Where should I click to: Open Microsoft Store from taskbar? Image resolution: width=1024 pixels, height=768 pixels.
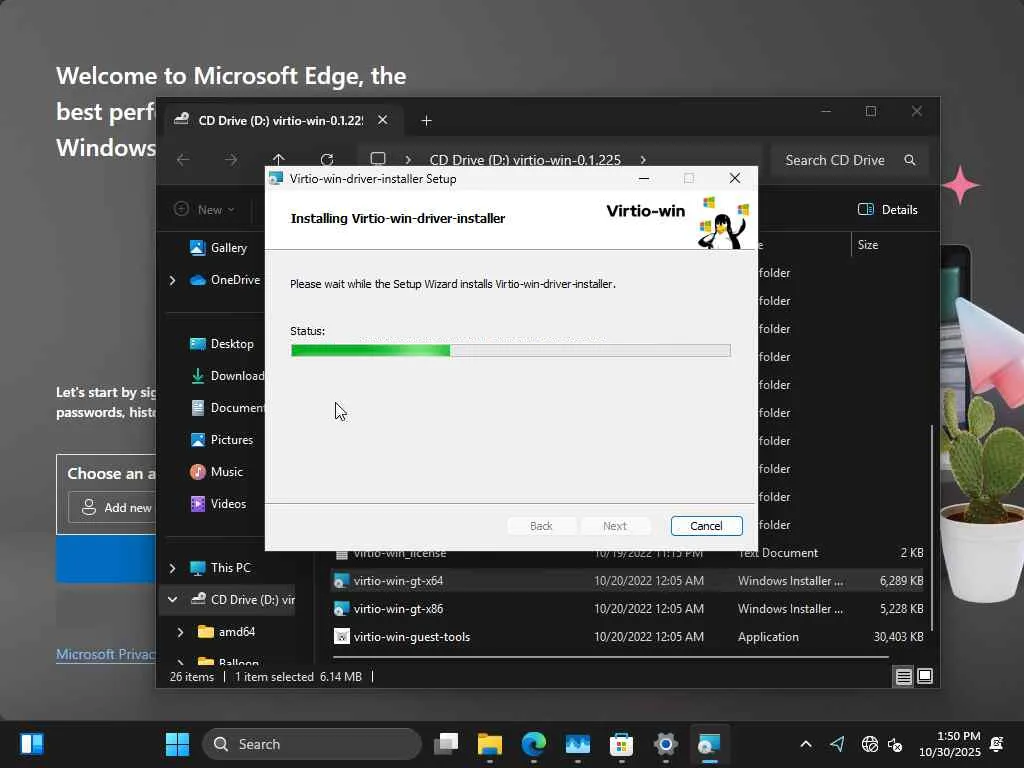pos(621,744)
